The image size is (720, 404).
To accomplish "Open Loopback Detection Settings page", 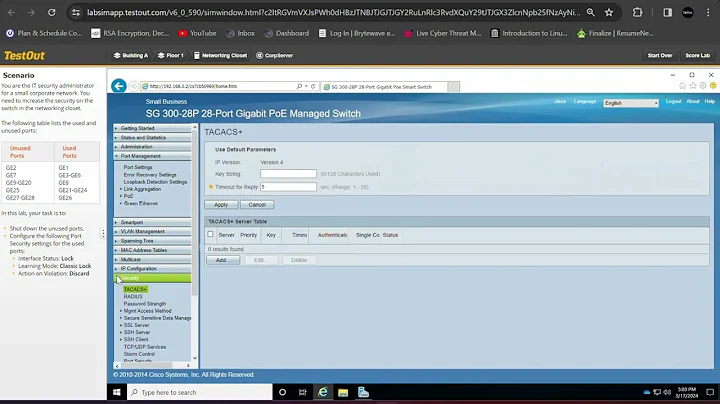I will coord(155,182).
